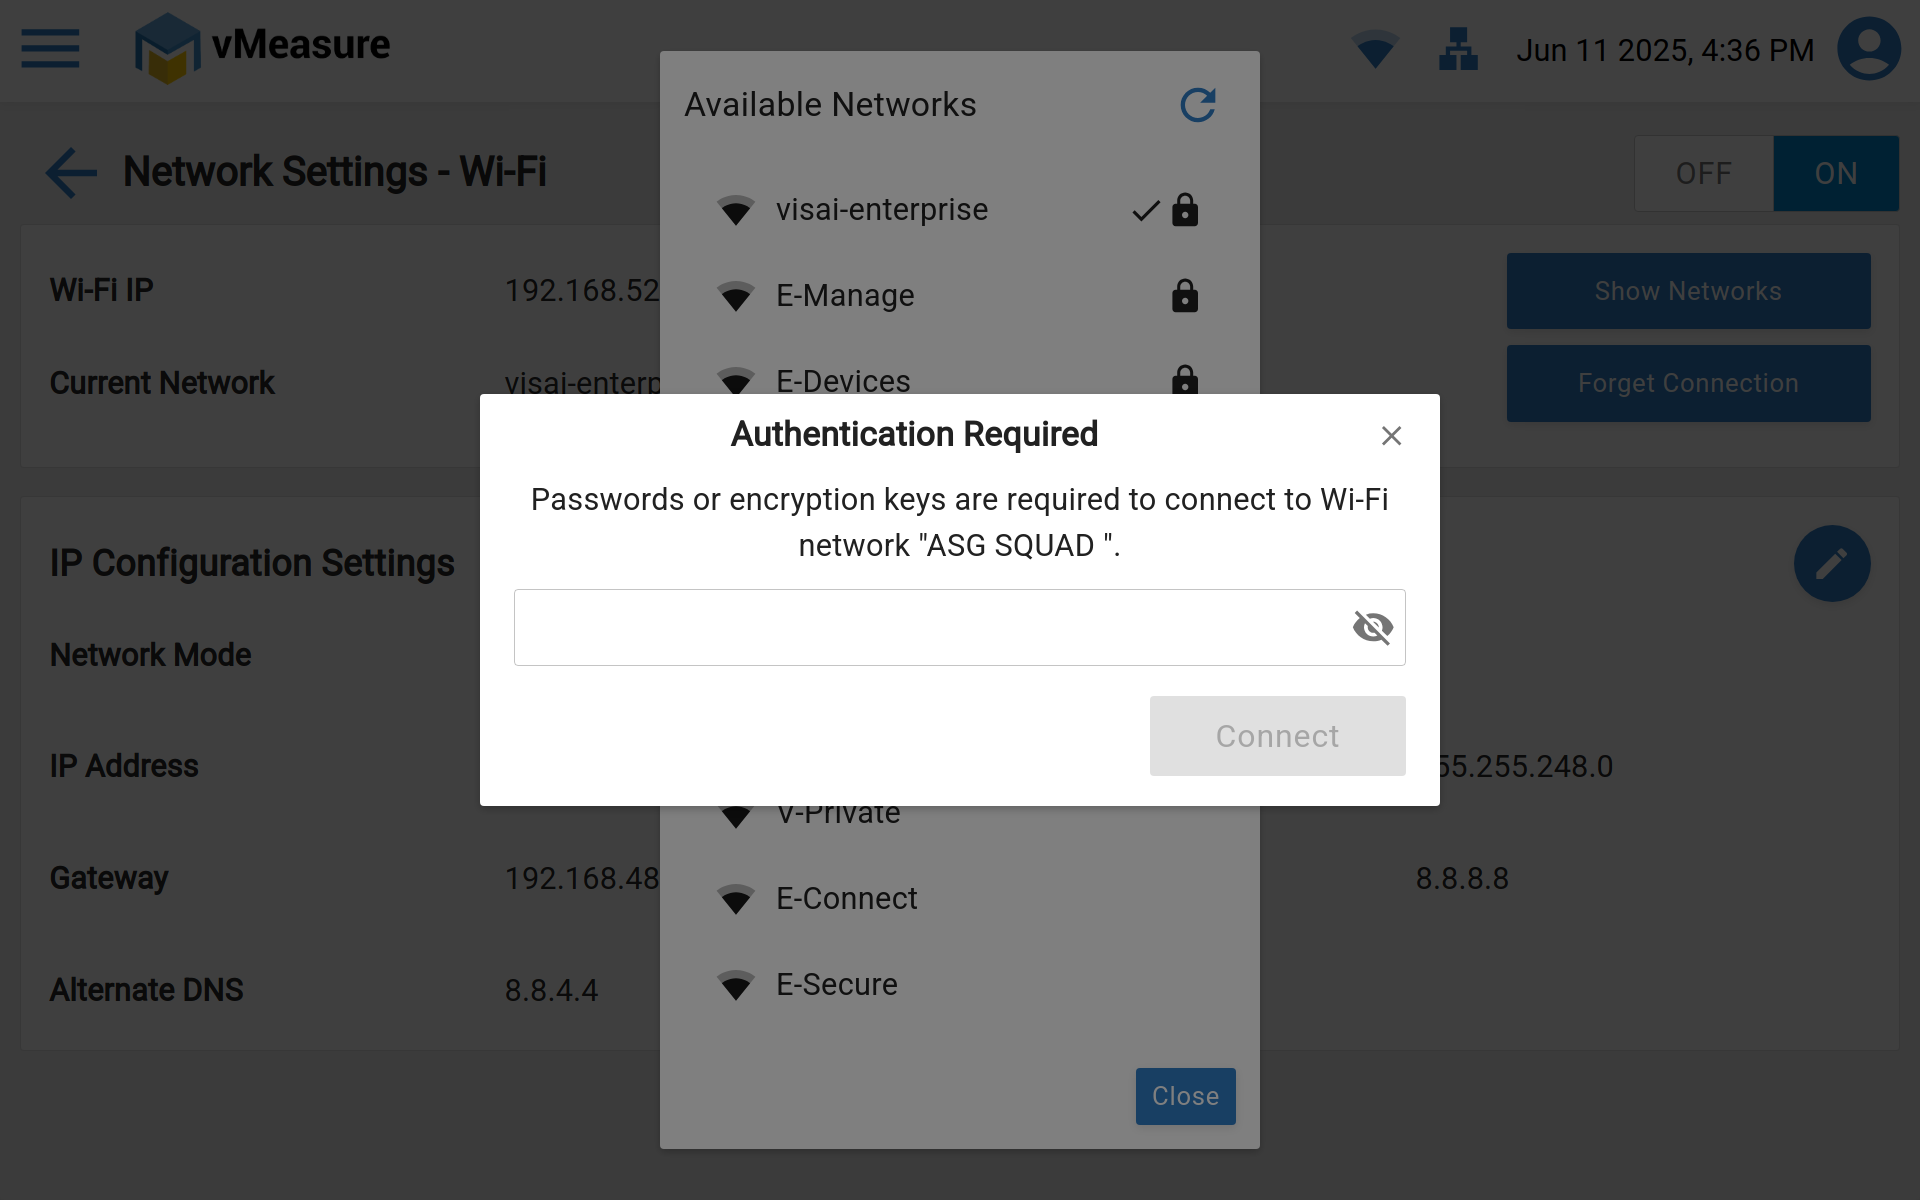The image size is (1920, 1200).
Task: Choose the E-Connect network
Action: tap(846, 899)
